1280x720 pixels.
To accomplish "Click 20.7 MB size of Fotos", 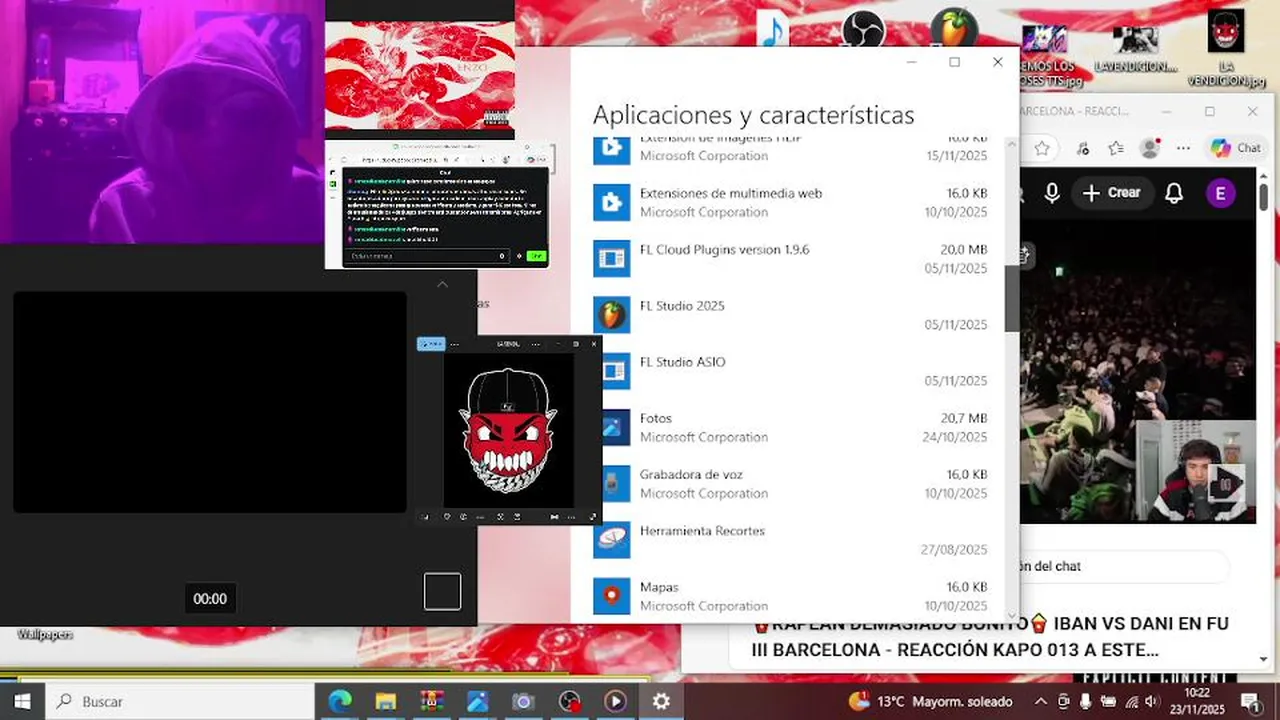I will (964, 418).
